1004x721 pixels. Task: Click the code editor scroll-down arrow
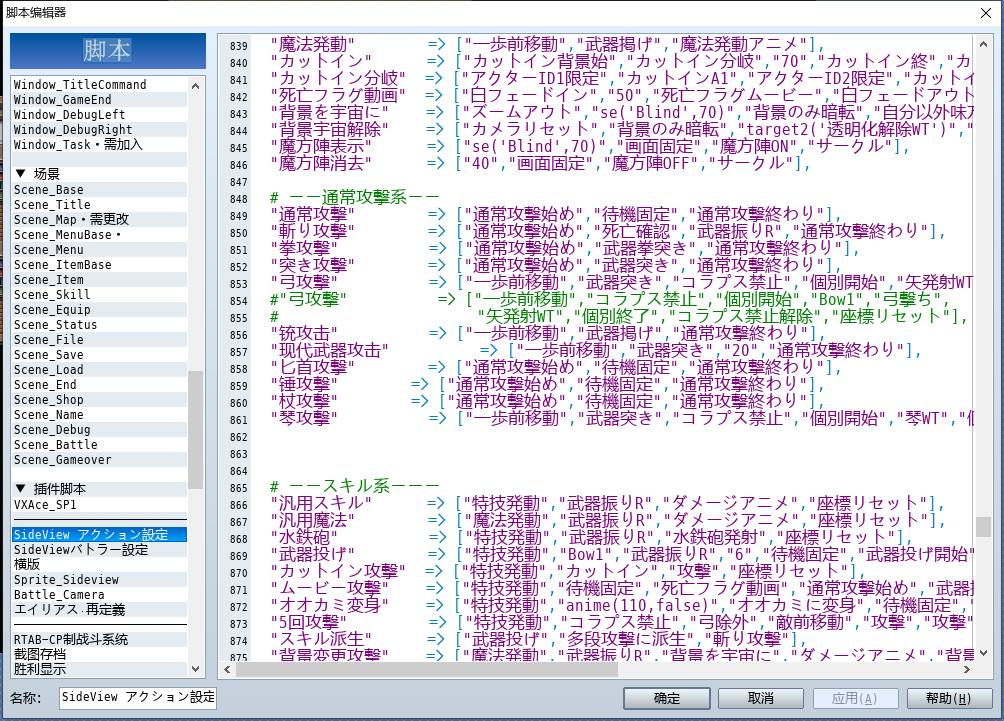click(984, 653)
